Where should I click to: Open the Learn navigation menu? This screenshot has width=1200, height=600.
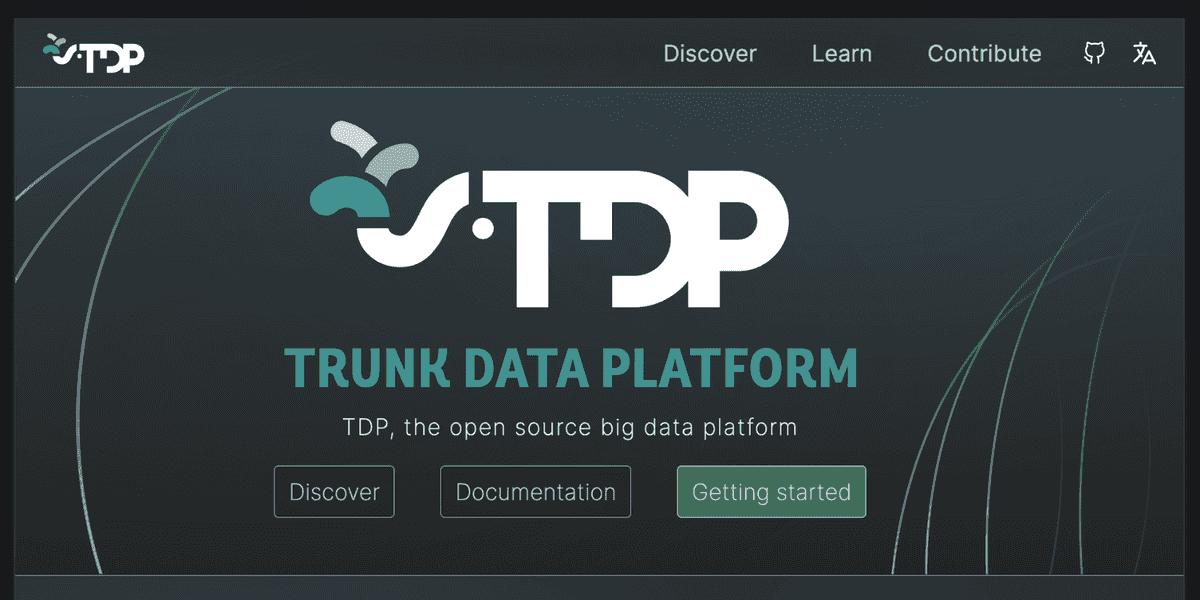point(841,54)
